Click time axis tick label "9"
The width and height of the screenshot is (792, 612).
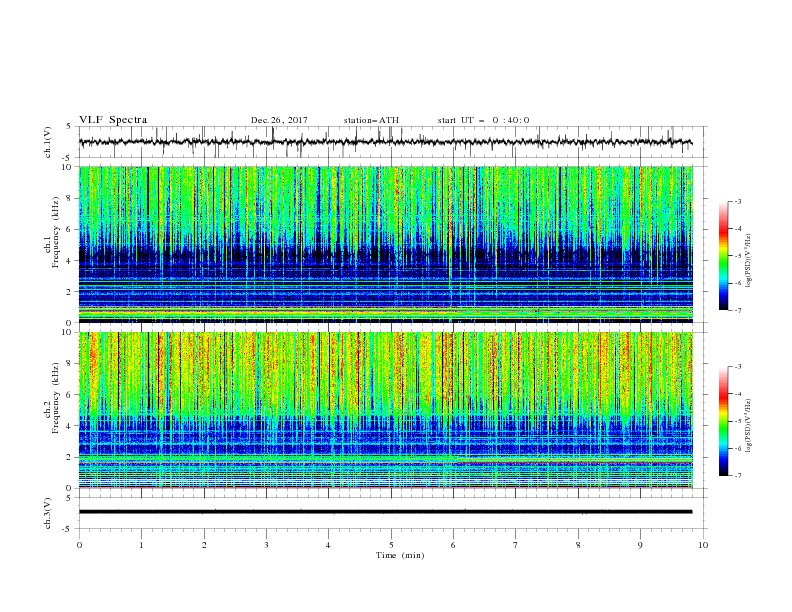[x=640, y=545]
